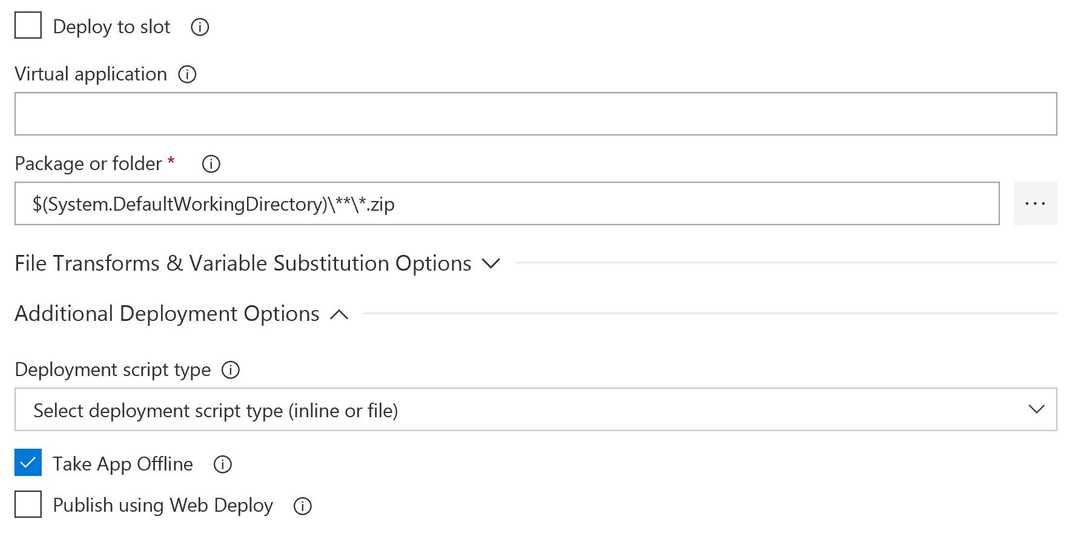
Task: Collapse Additional Deployment Options section
Action: 167,314
